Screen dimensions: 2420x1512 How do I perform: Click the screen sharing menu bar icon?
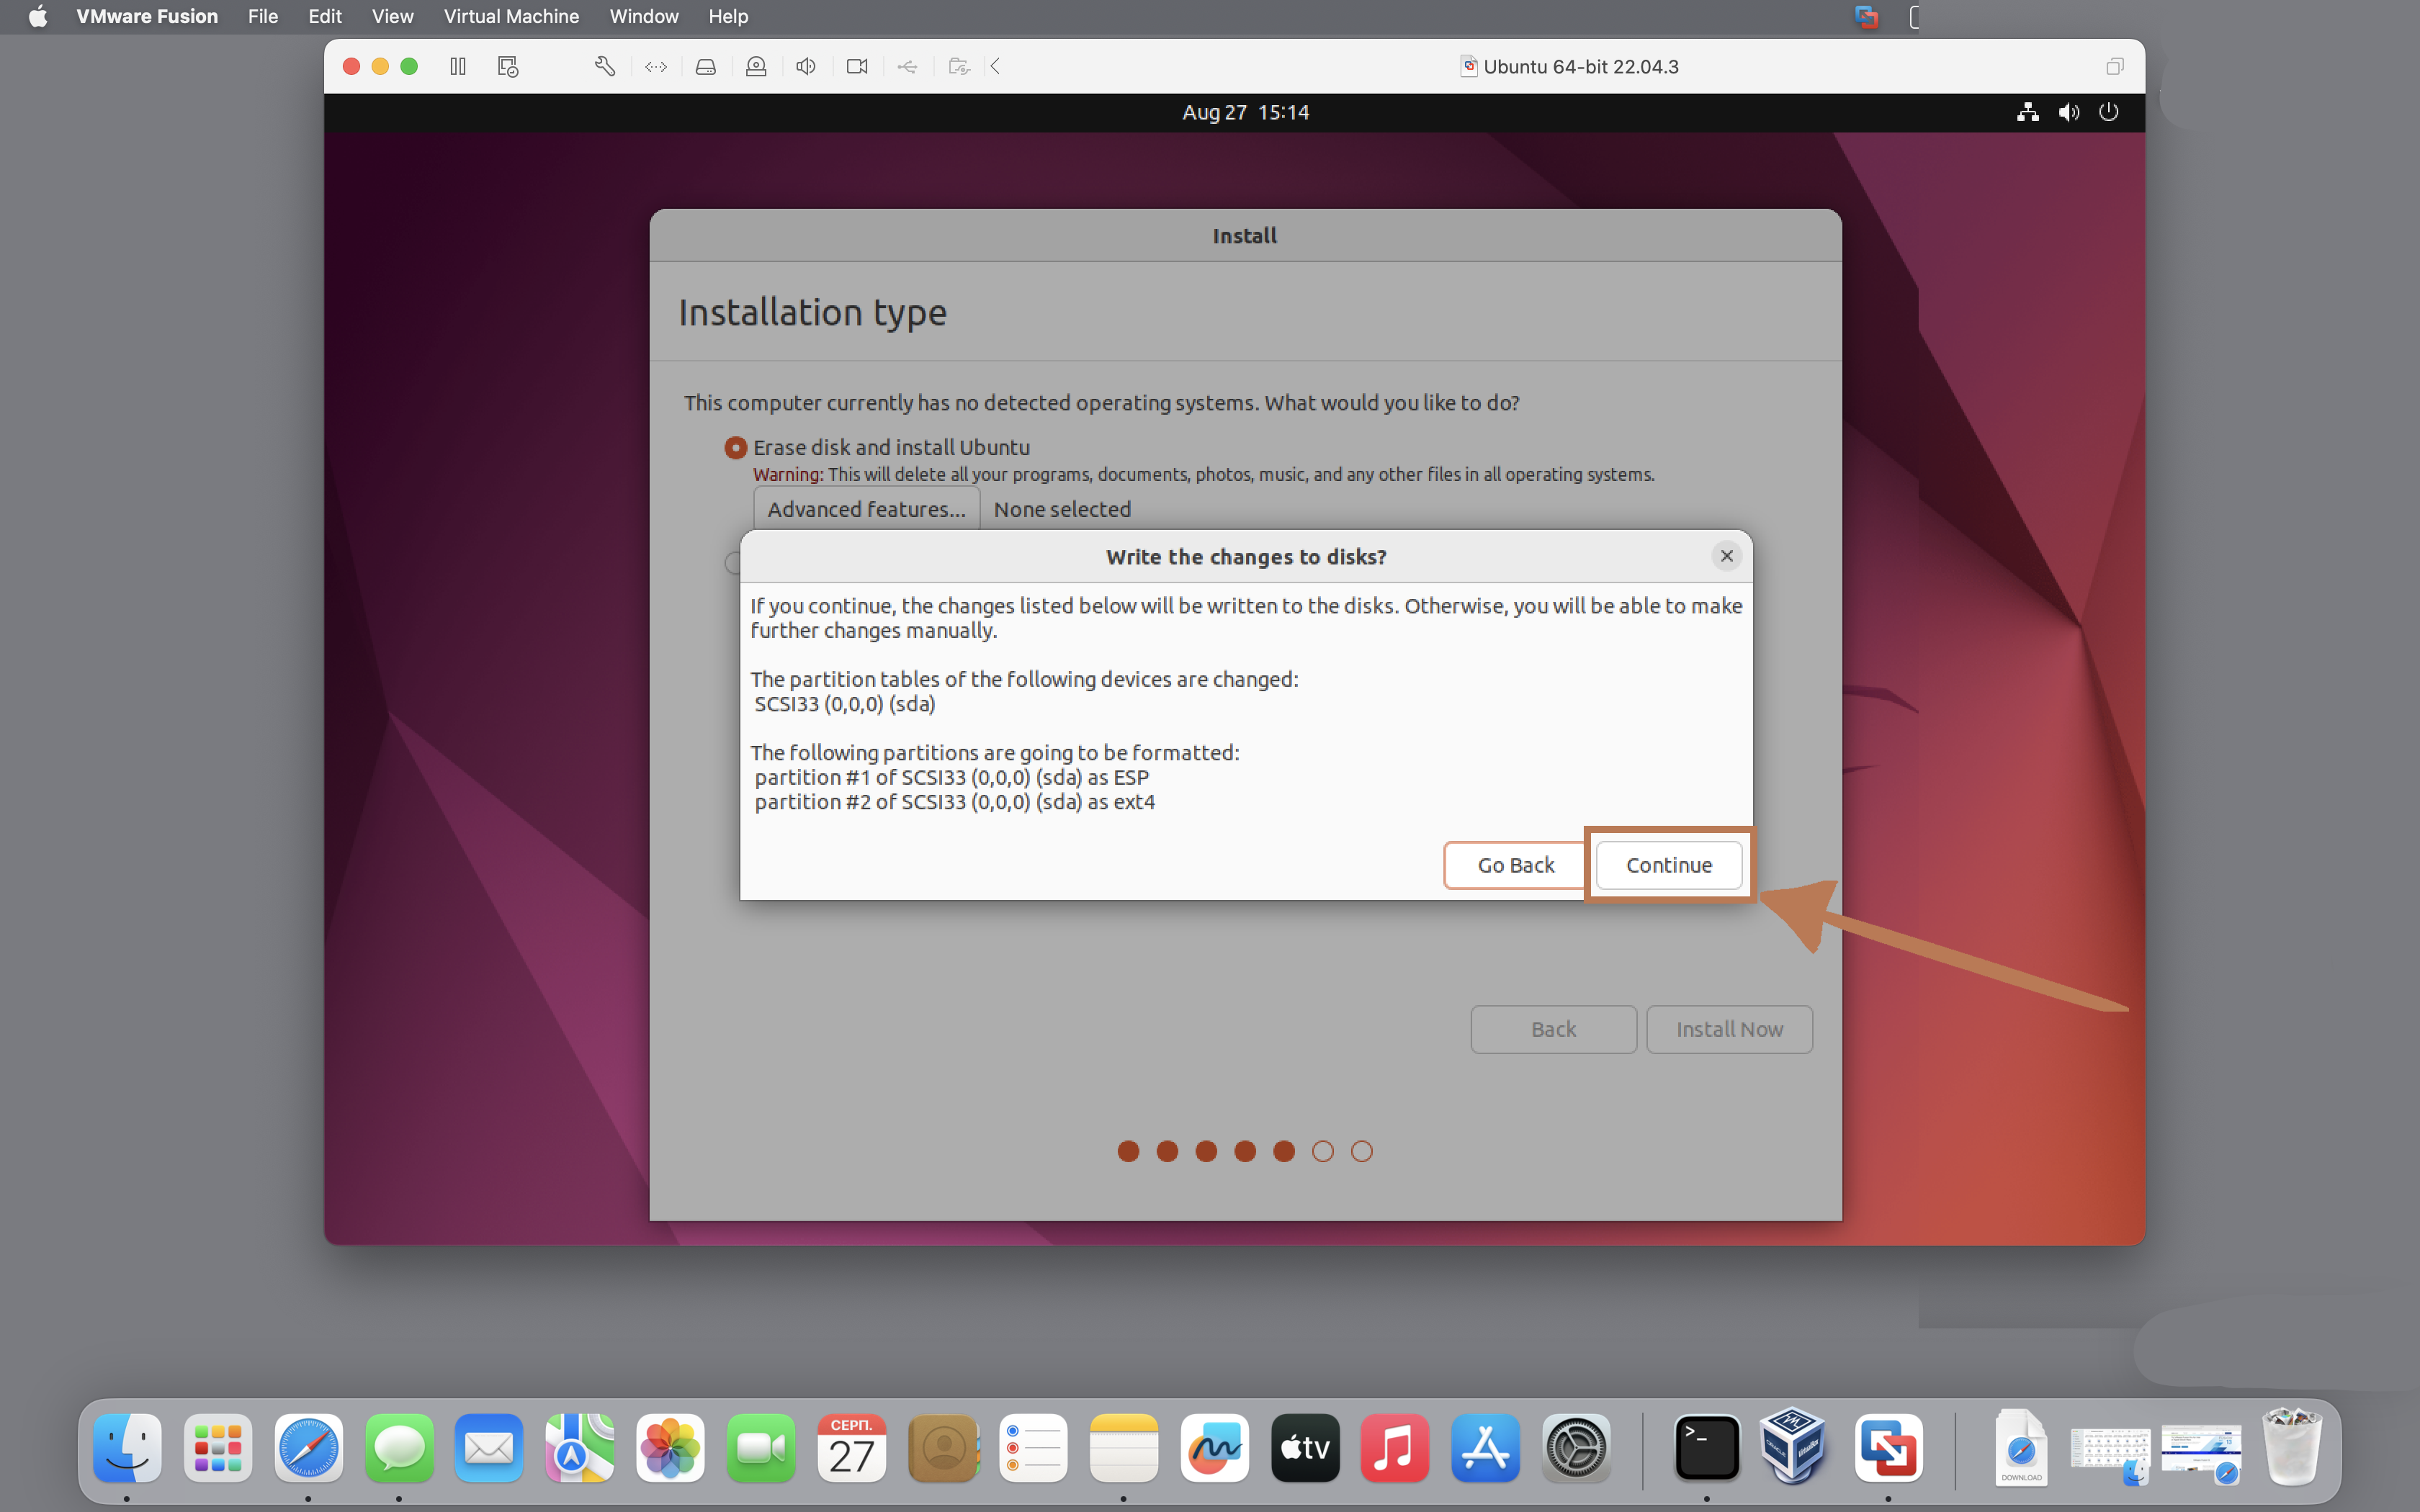1866,16
